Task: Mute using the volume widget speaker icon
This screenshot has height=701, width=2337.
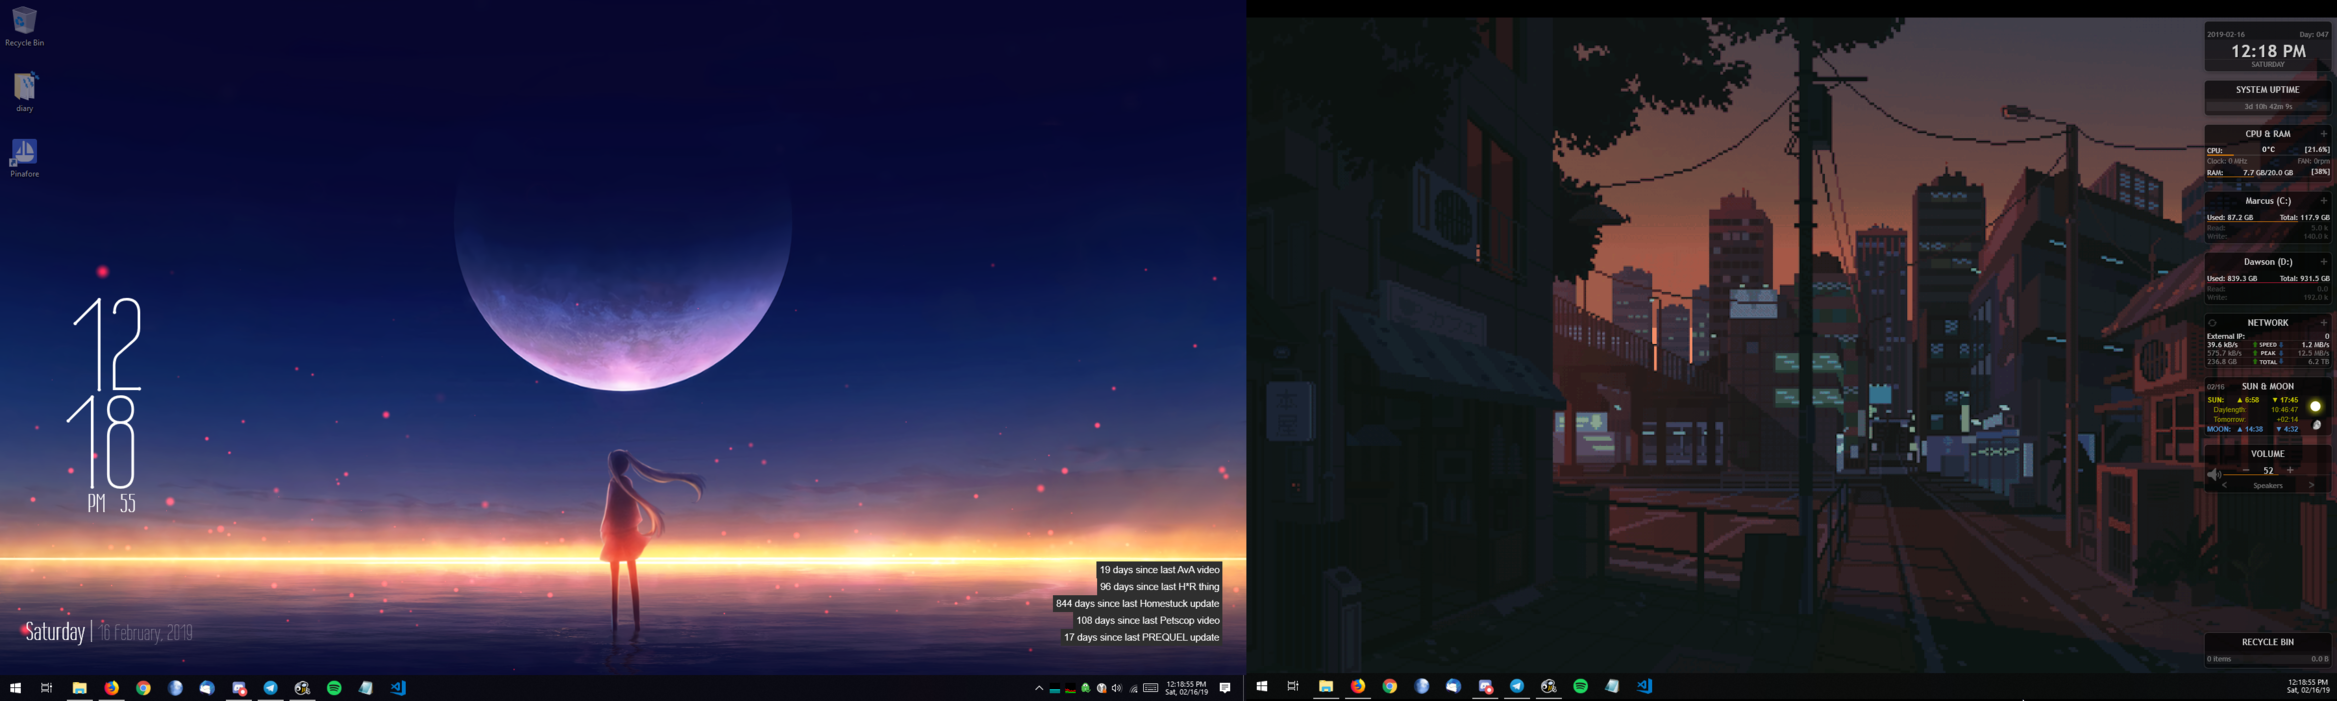Action: (2214, 474)
